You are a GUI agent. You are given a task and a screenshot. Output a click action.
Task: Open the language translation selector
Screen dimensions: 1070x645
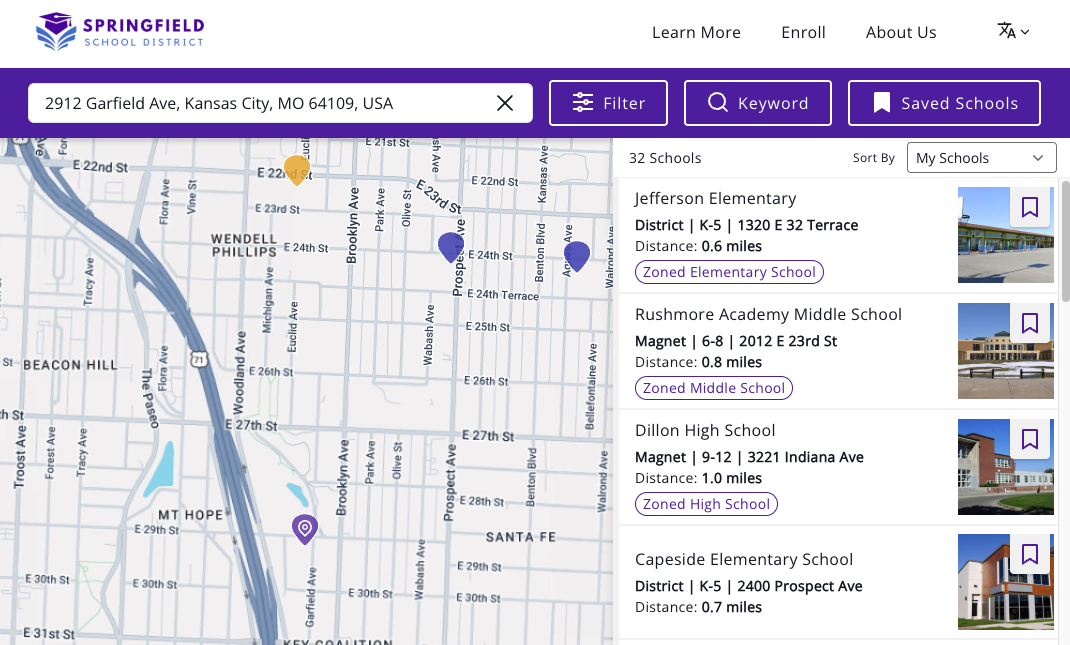(x=1013, y=31)
